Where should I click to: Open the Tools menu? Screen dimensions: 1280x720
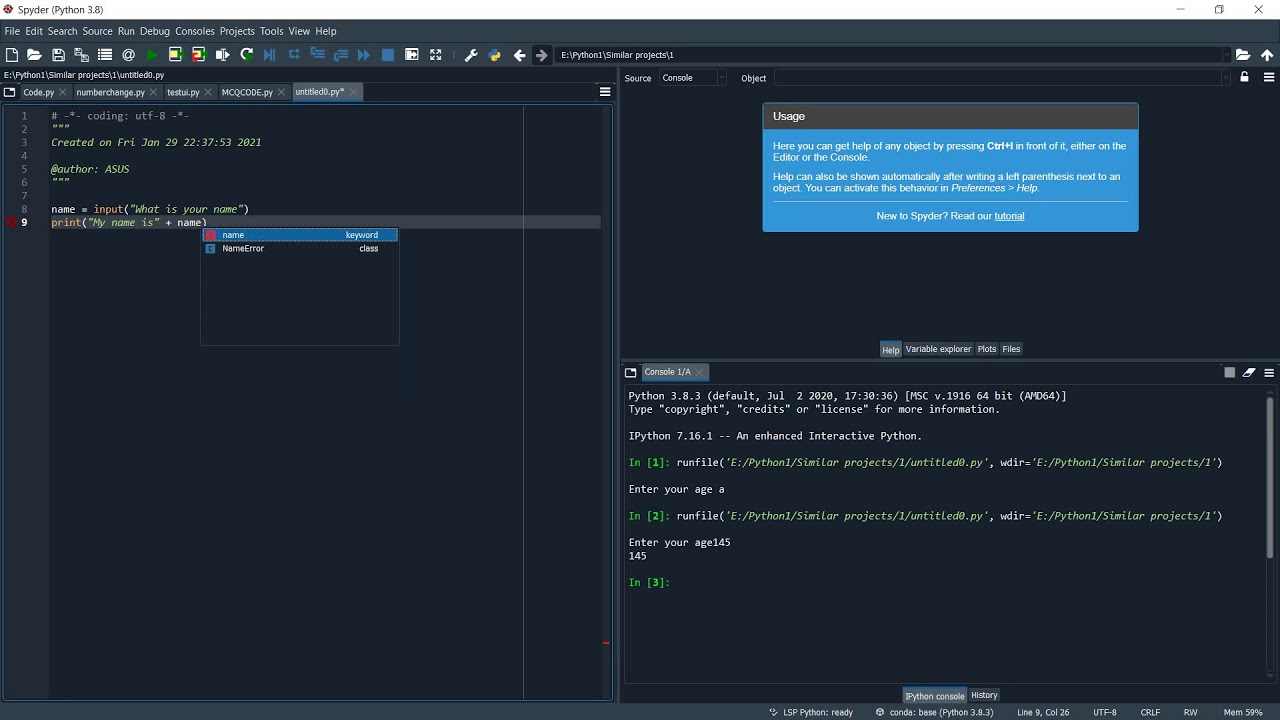[x=272, y=31]
